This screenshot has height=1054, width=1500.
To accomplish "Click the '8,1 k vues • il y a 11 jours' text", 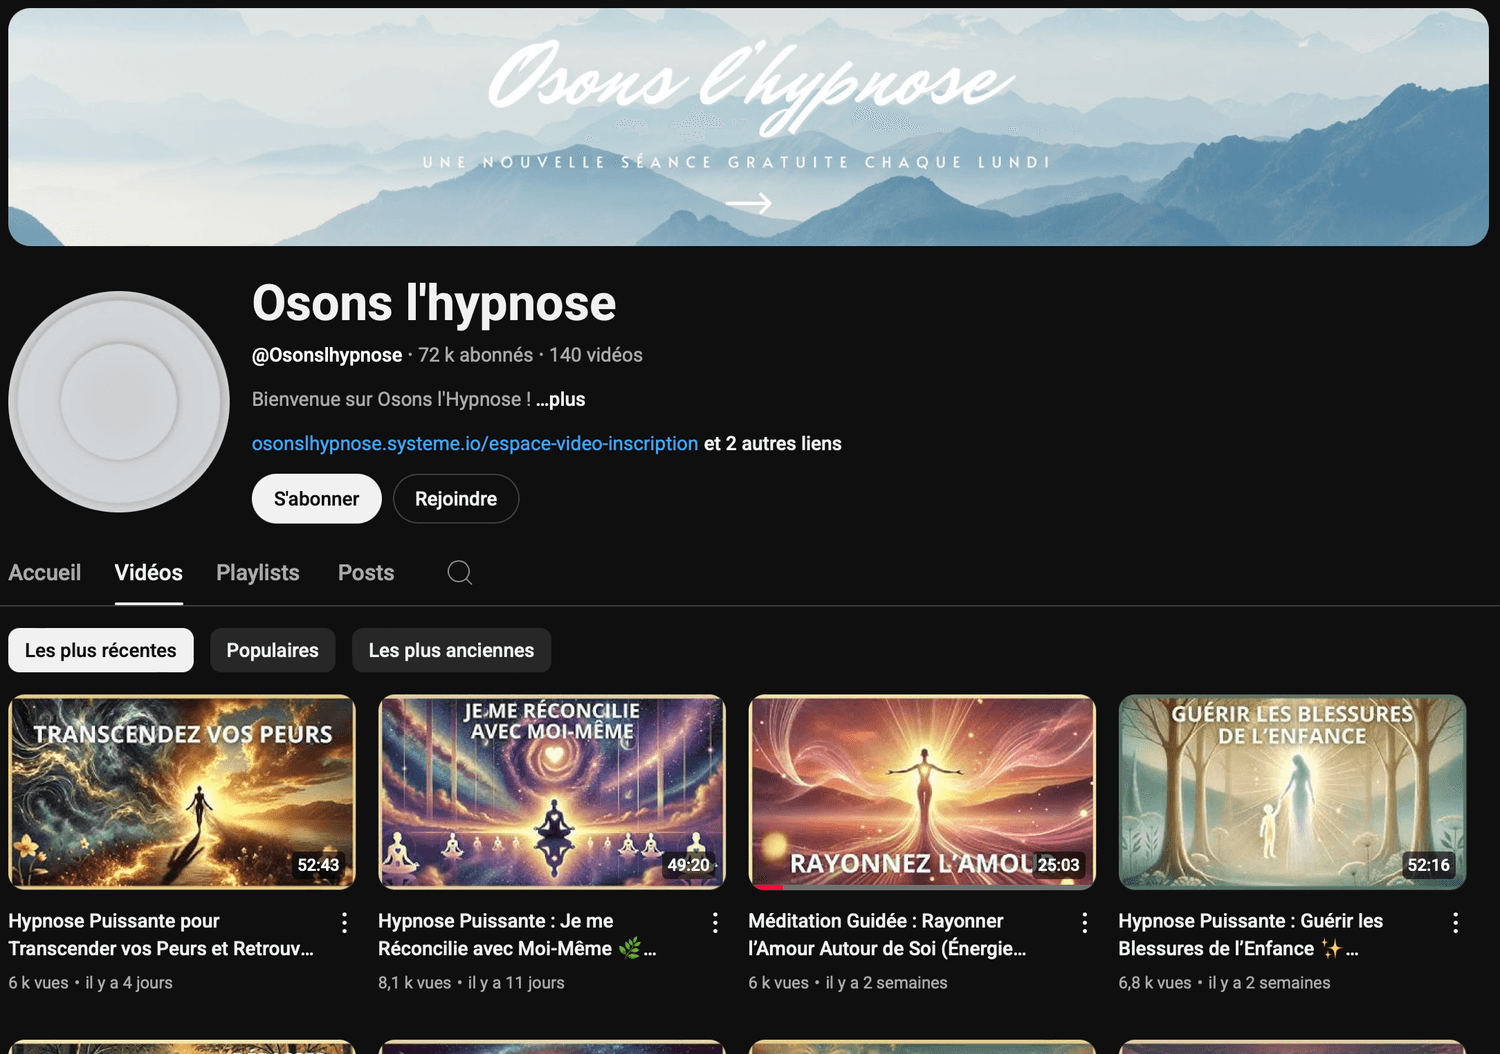I will [471, 983].
